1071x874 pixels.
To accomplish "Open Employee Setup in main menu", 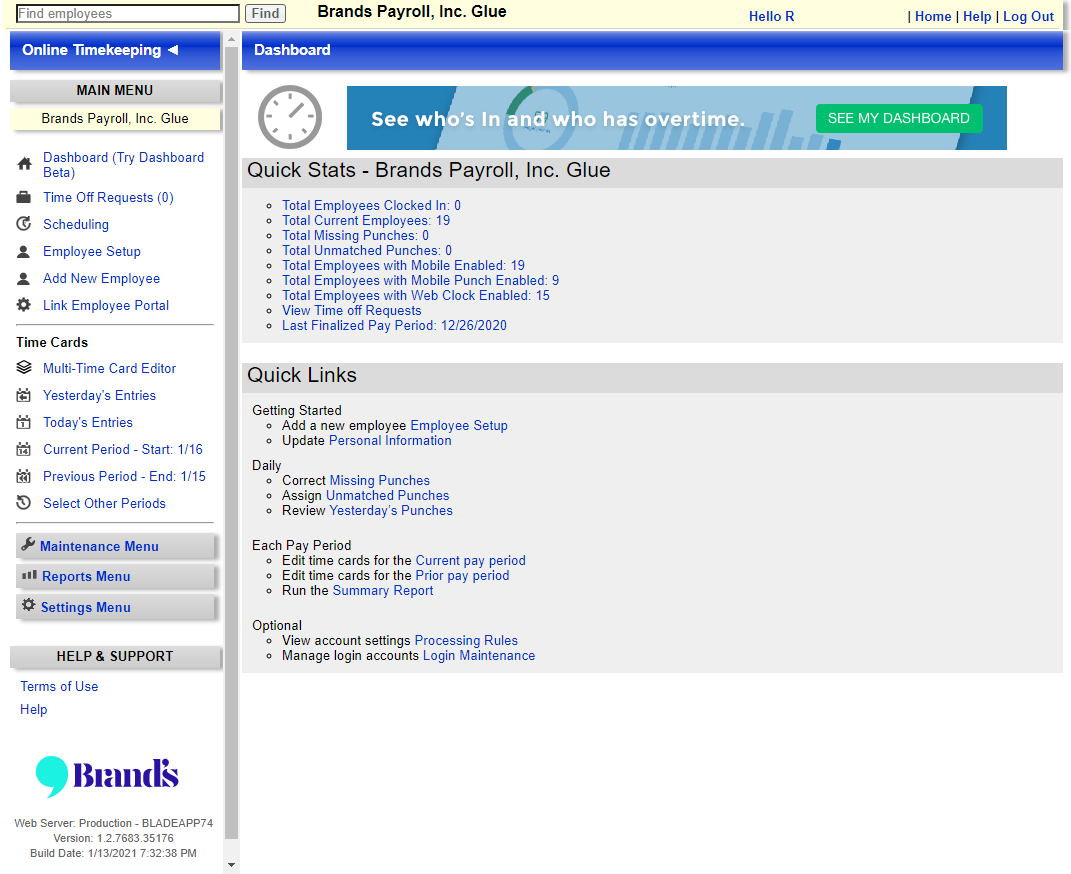I will pos(92,251).
